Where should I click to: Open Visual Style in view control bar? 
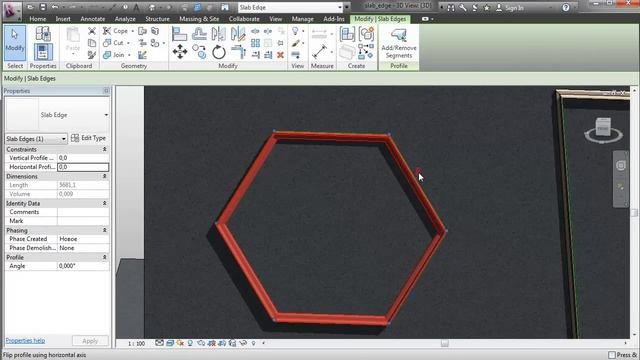click(x=170, y=343)
